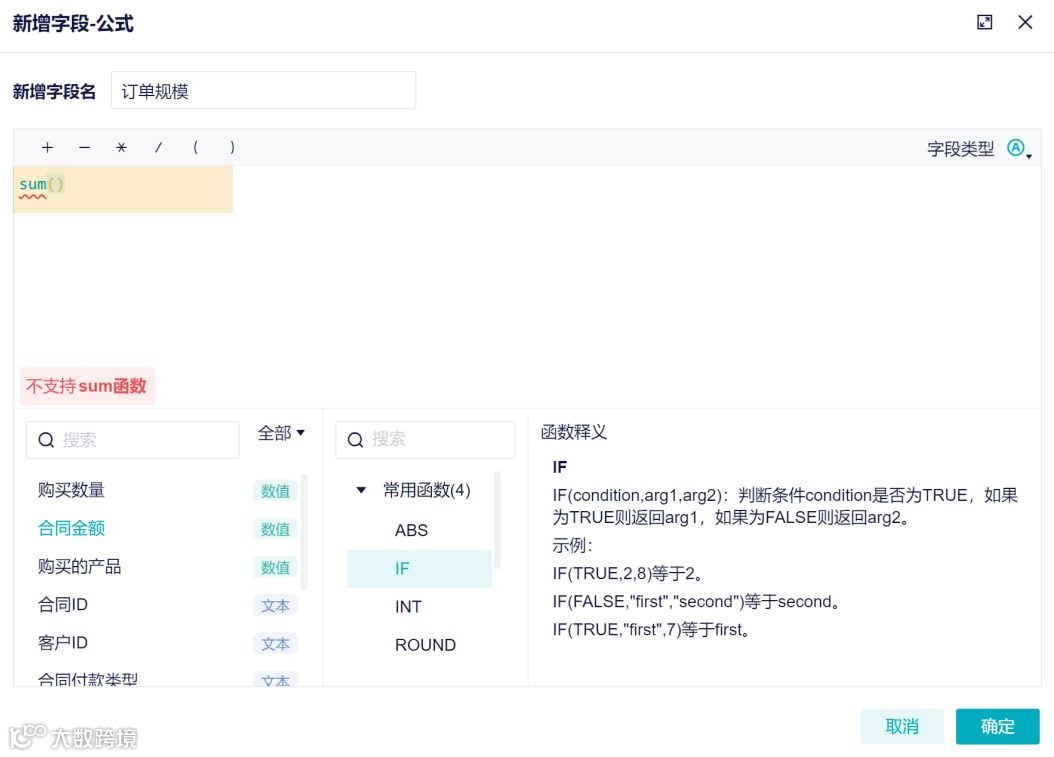Select the ROUND function
The height and width of the screenshot is (757, 1054).
(425, 645)
